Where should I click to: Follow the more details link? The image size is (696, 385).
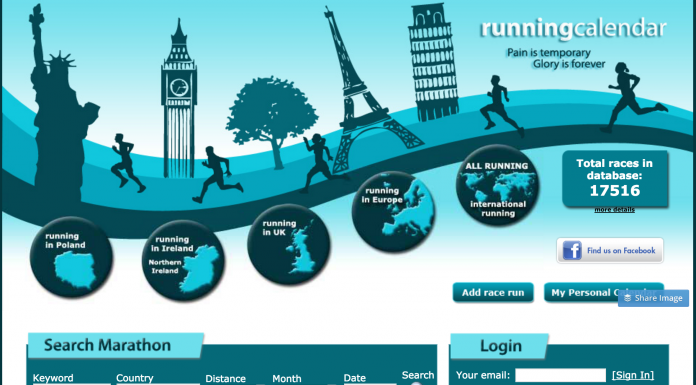(614, 210)
